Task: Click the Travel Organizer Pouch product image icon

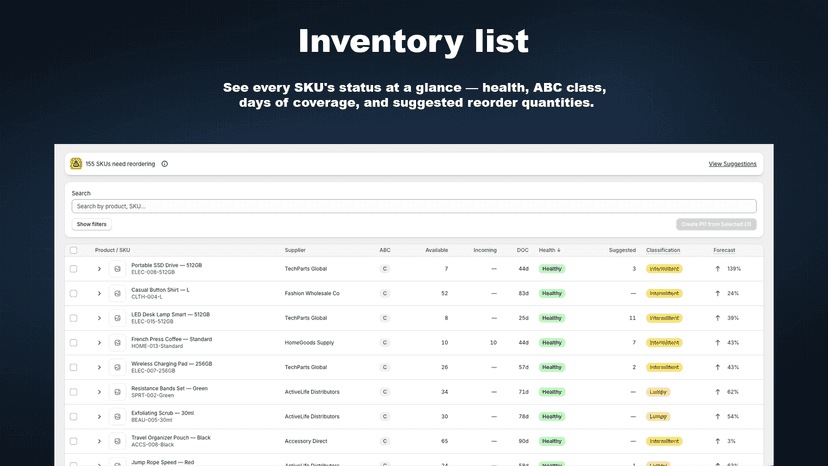Action: coord(117,441)
